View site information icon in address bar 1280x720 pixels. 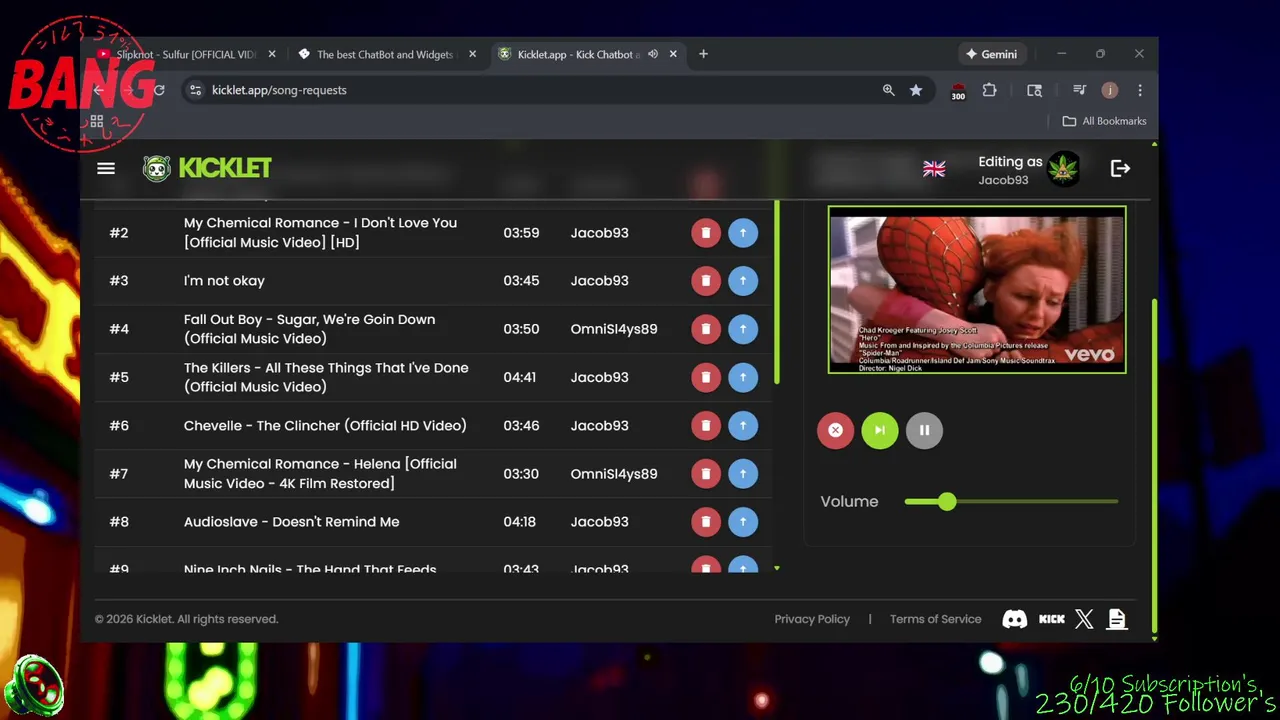click(x=196, y=90)
